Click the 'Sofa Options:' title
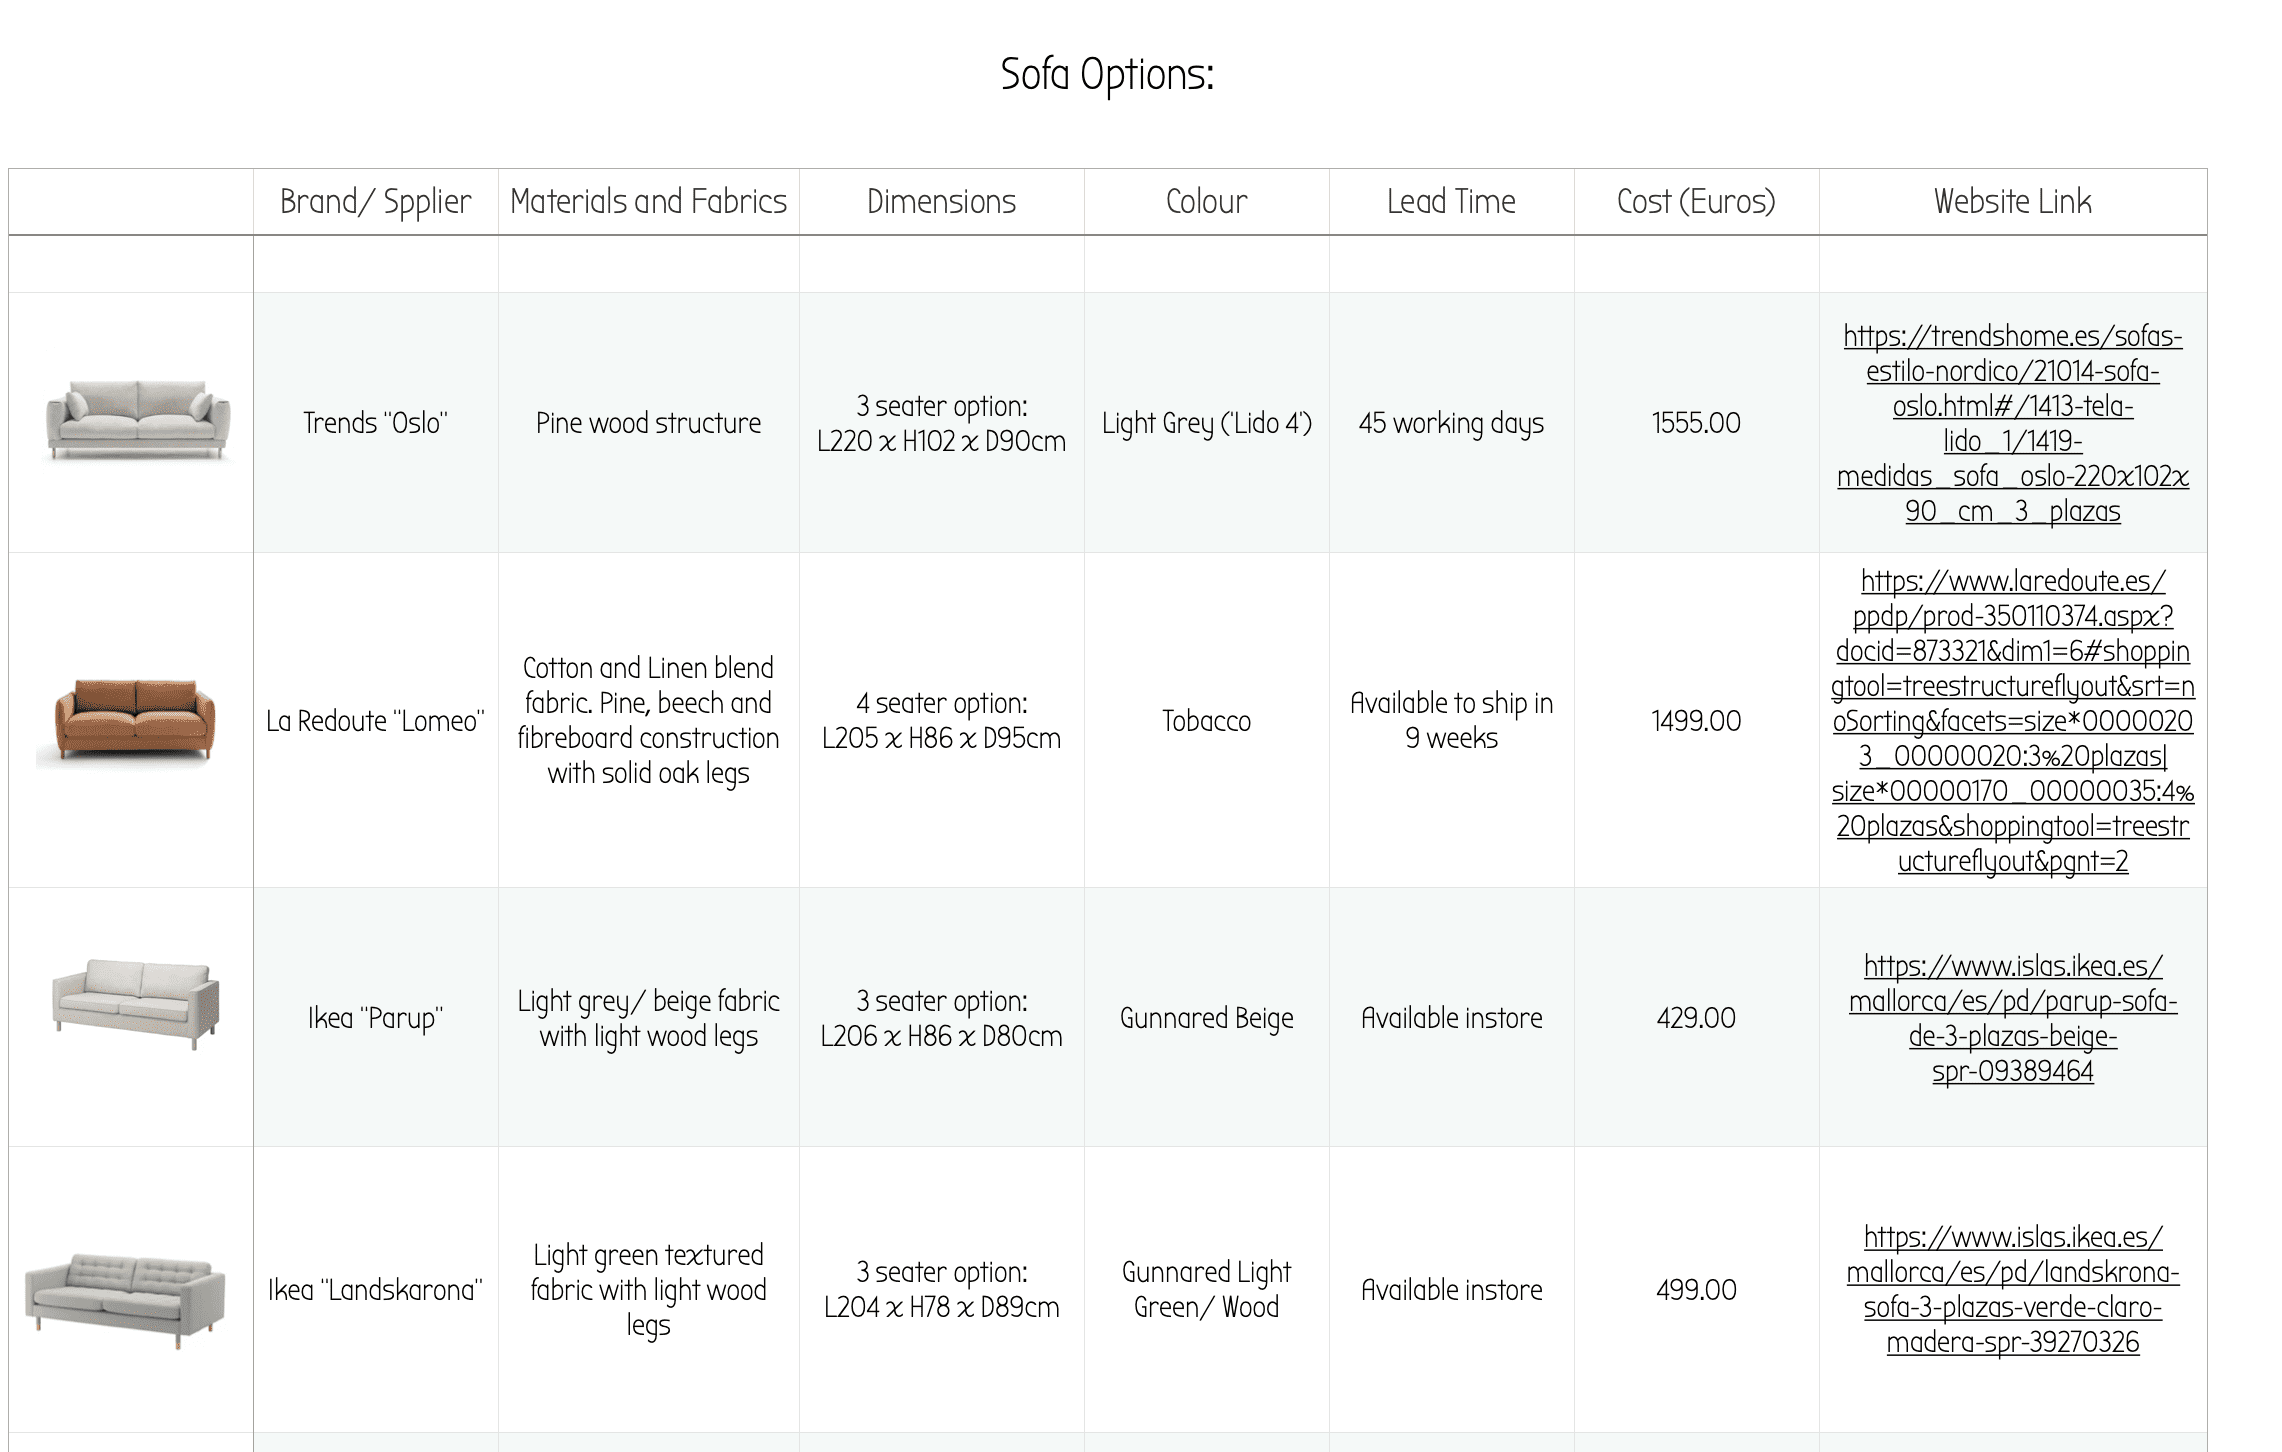Screen dimensions: 2282x1452 coord(1107,75)
